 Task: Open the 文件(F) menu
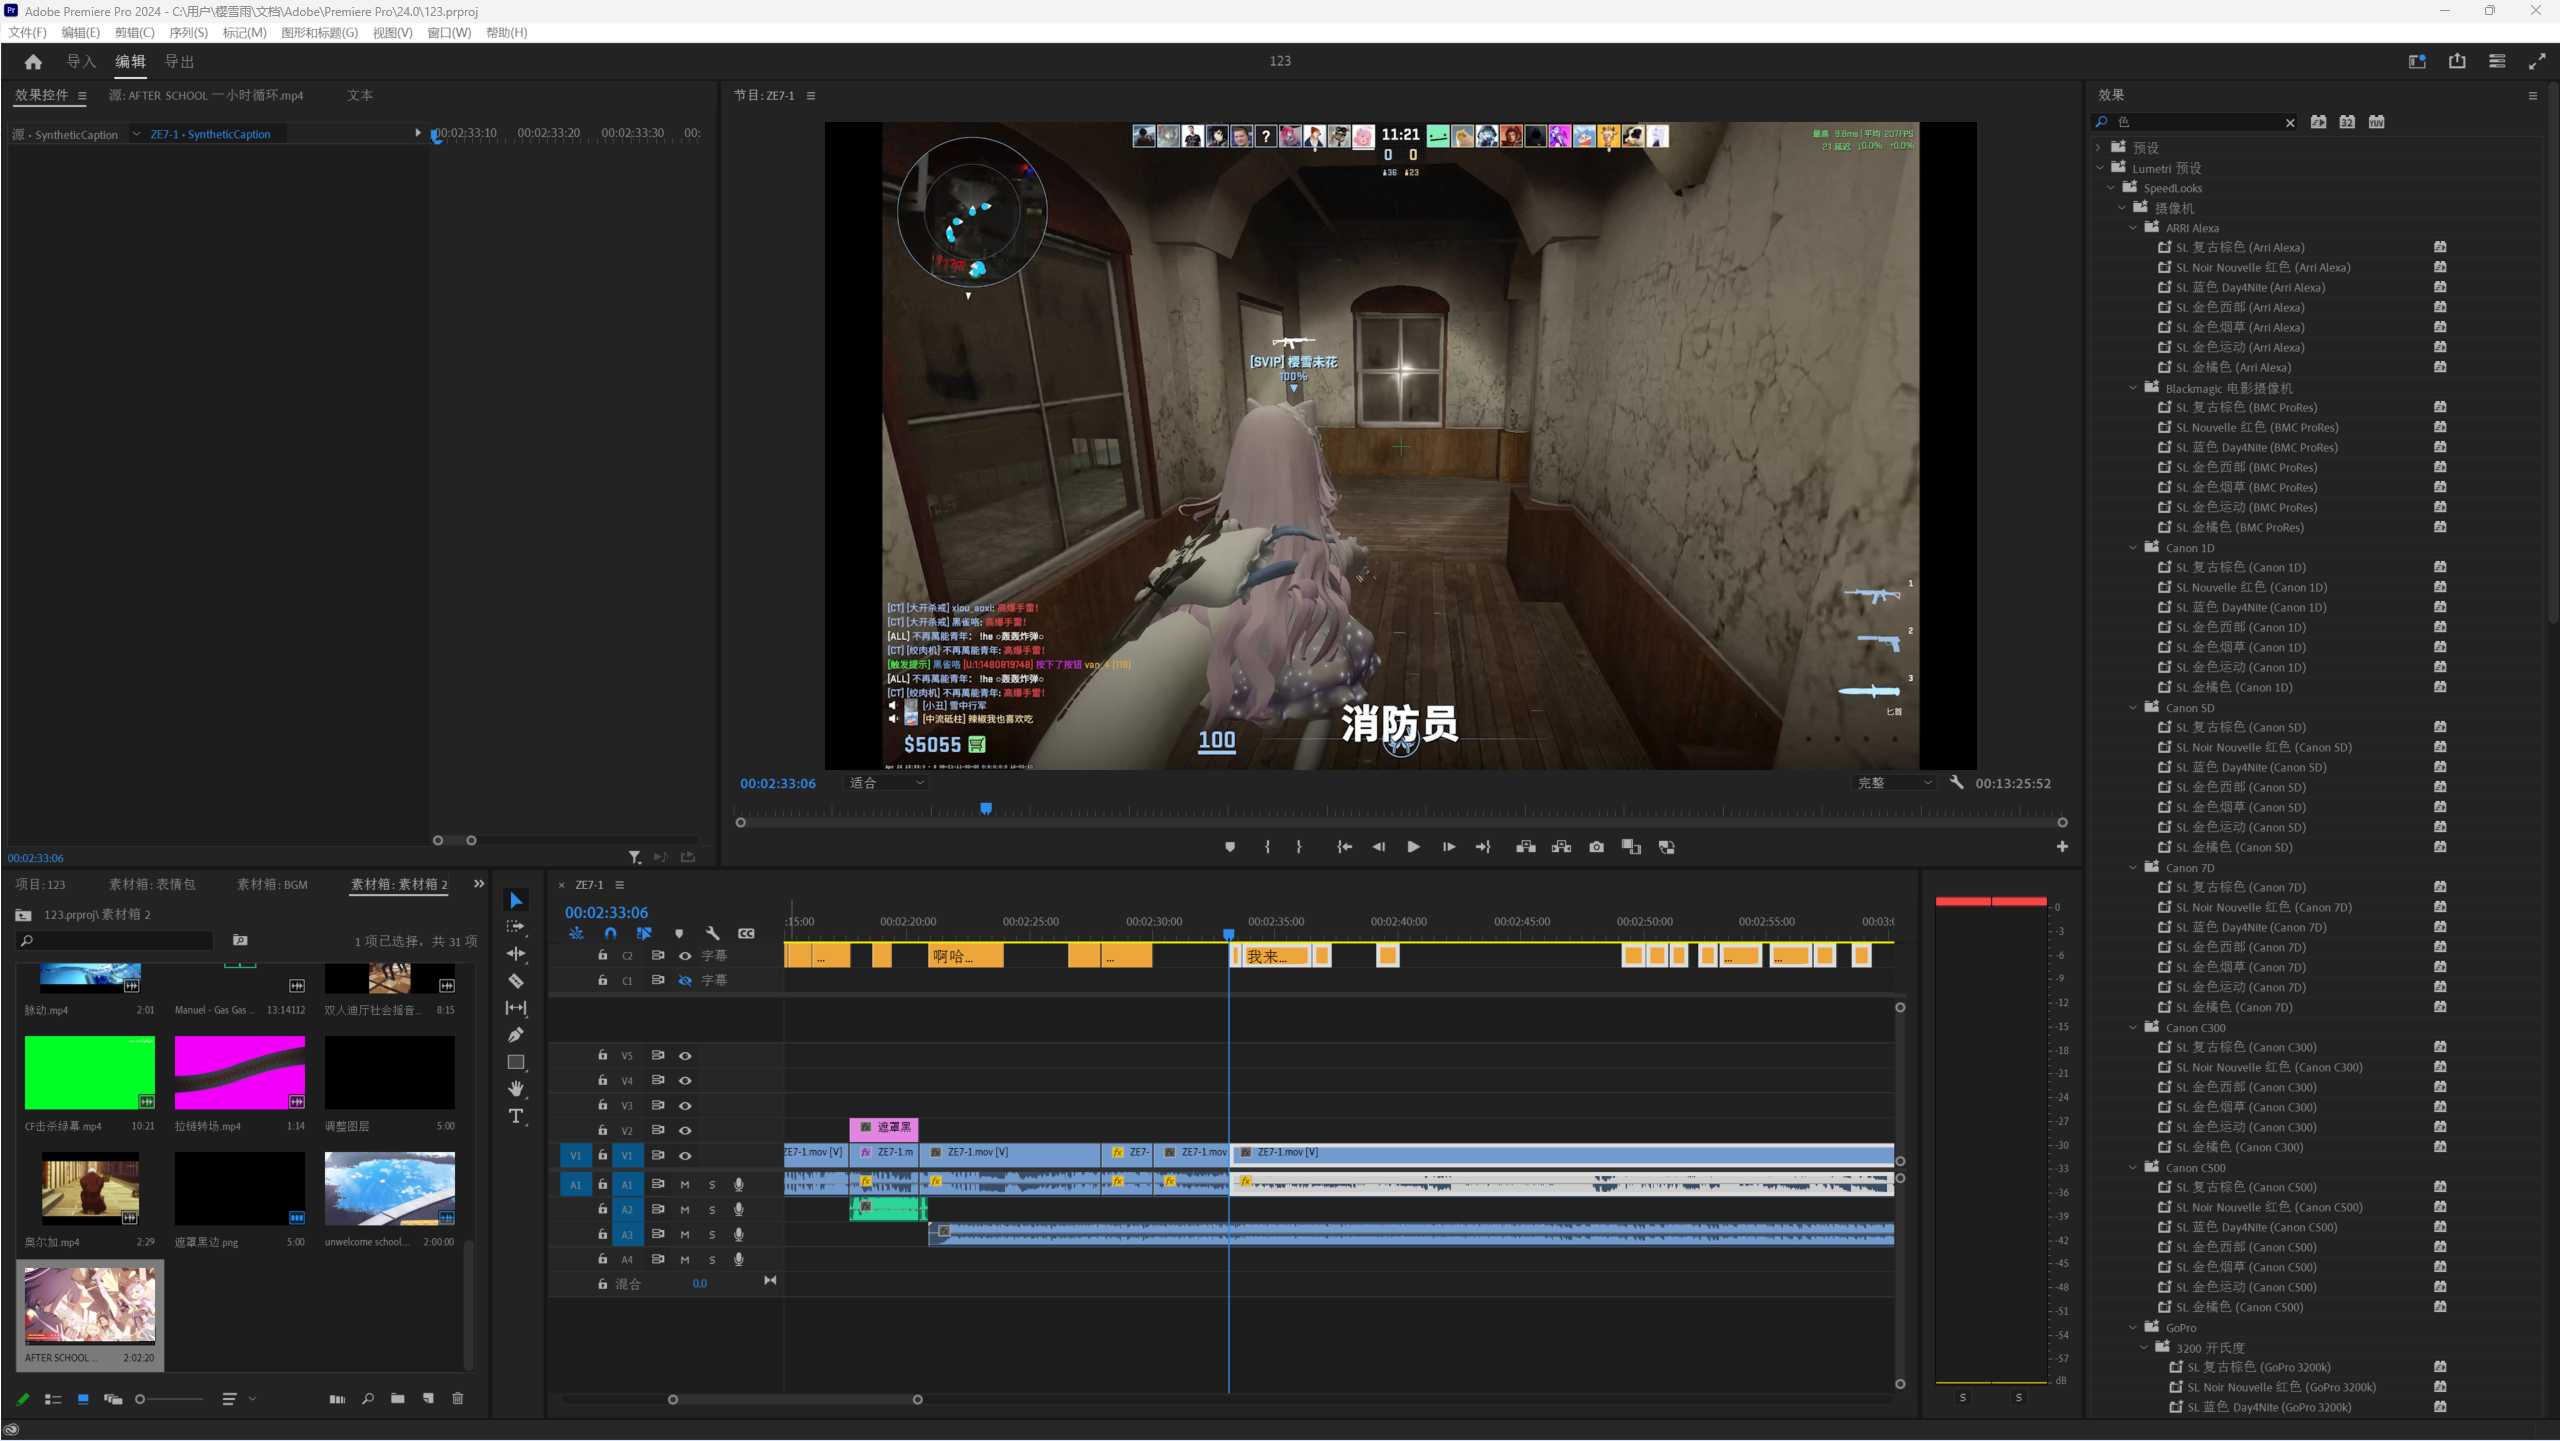tap(28, 33)
